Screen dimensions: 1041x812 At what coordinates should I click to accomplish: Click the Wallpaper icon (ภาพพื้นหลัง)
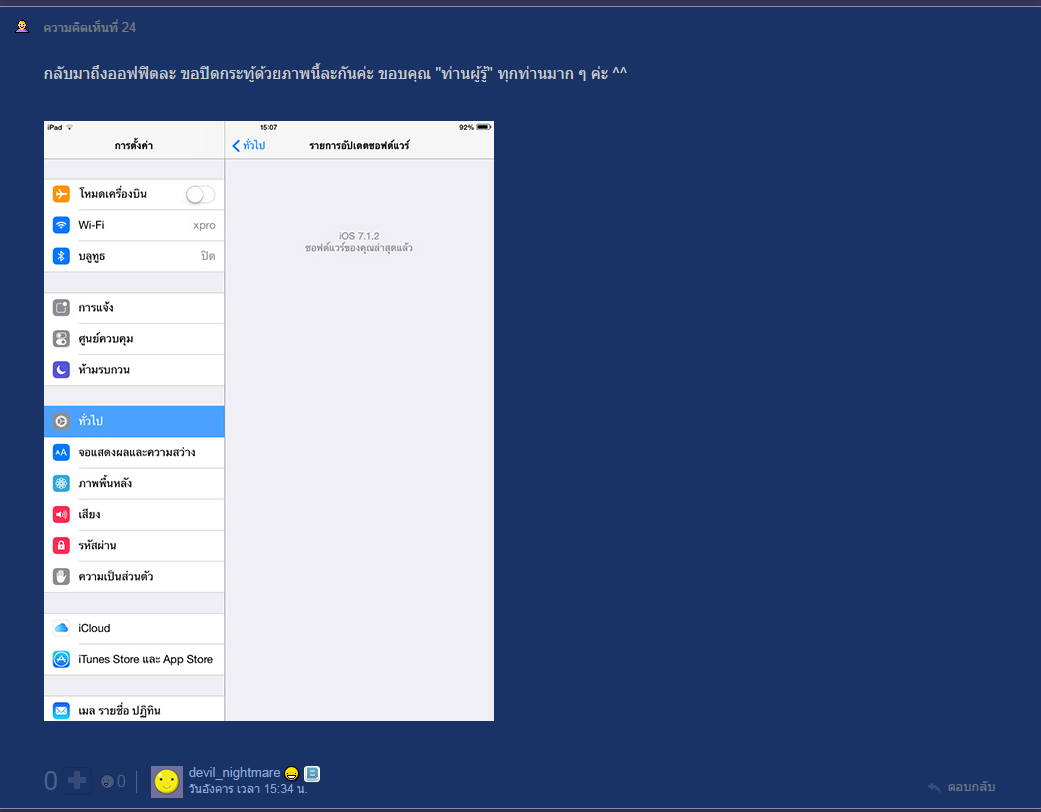pyautogui.click(x=61, y=483)
